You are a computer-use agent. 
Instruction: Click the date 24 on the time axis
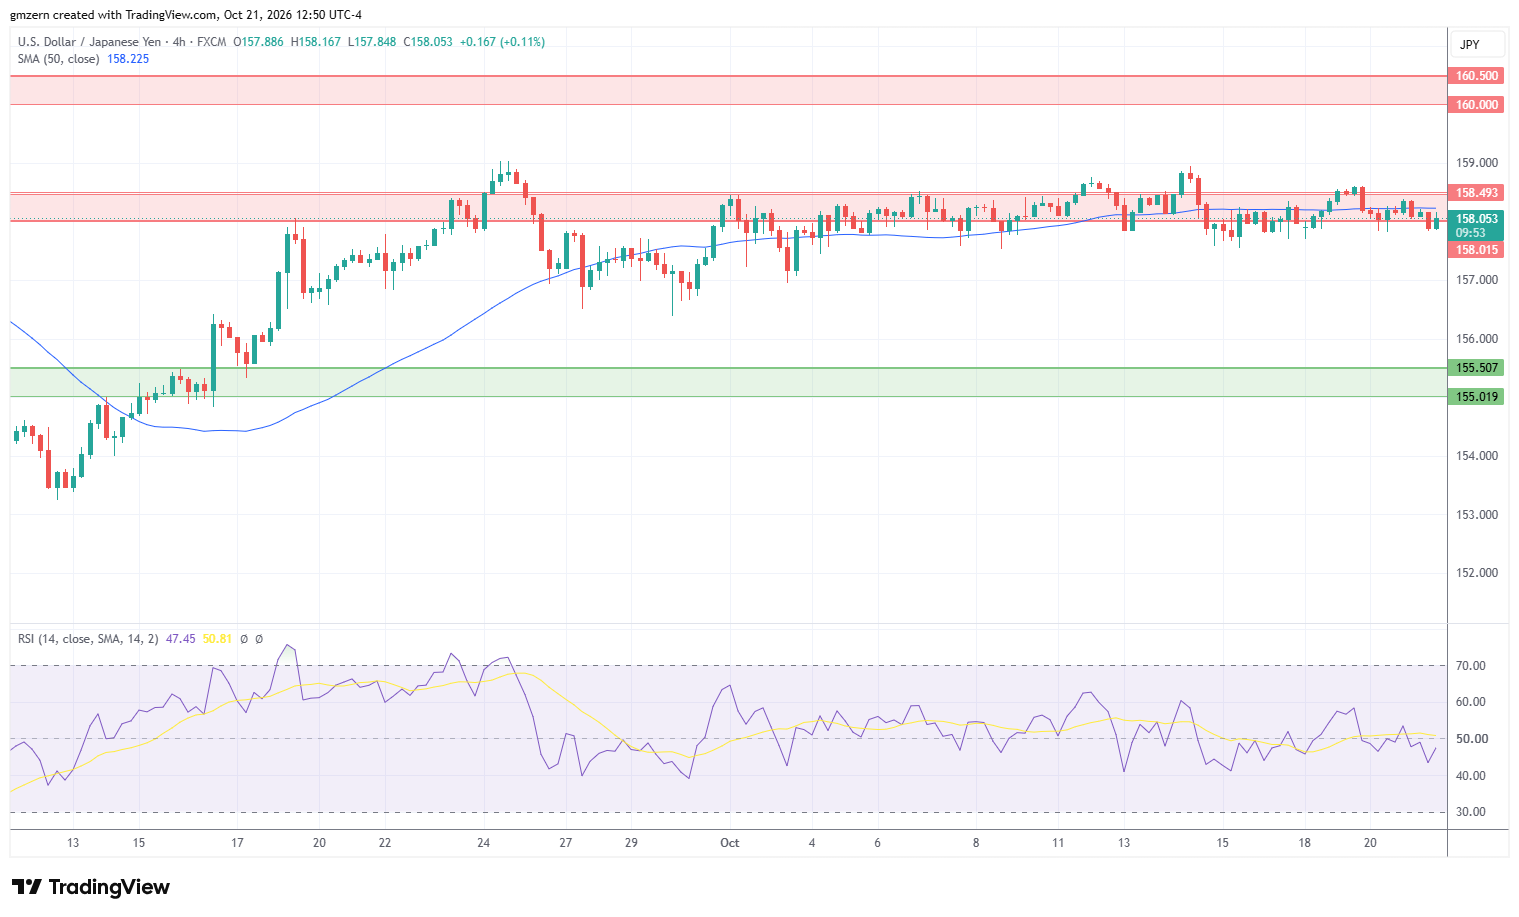[483, 843]
